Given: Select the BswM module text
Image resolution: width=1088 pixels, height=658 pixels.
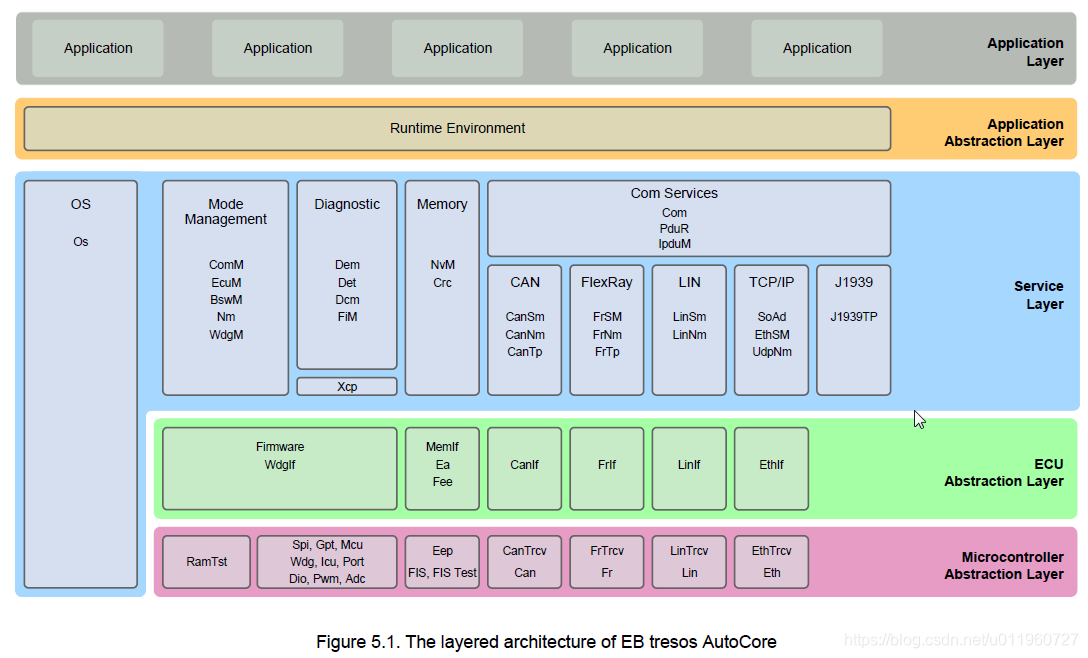Looking at the screenshot, I should pos(226,300).
